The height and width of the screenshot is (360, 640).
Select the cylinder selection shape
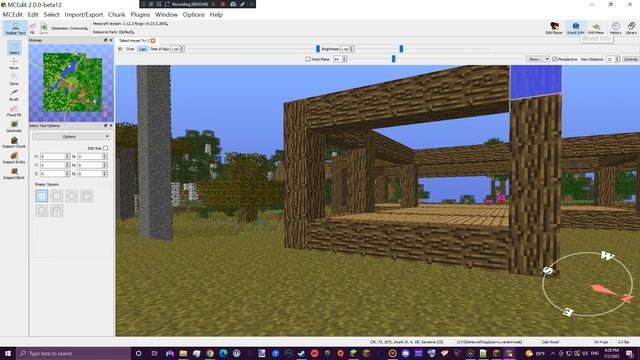87,196
